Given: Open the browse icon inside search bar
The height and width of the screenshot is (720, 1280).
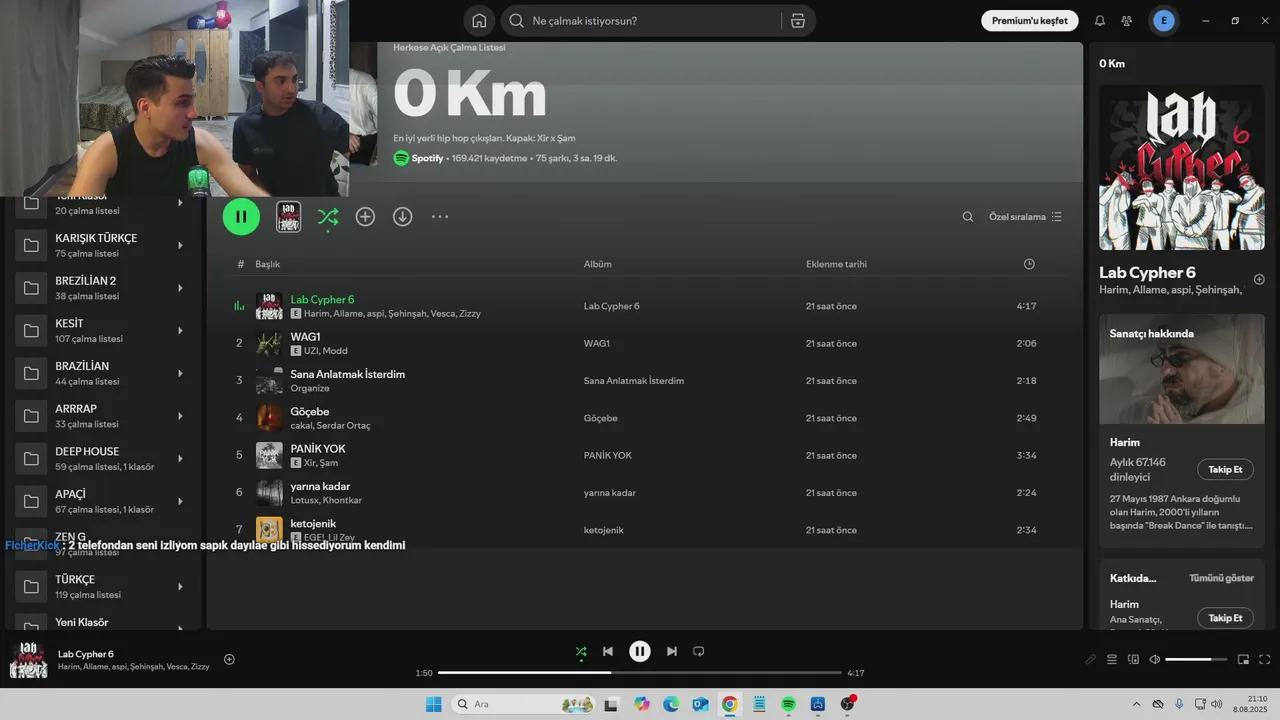Looking at the screenshot, I should pos(797,21).
